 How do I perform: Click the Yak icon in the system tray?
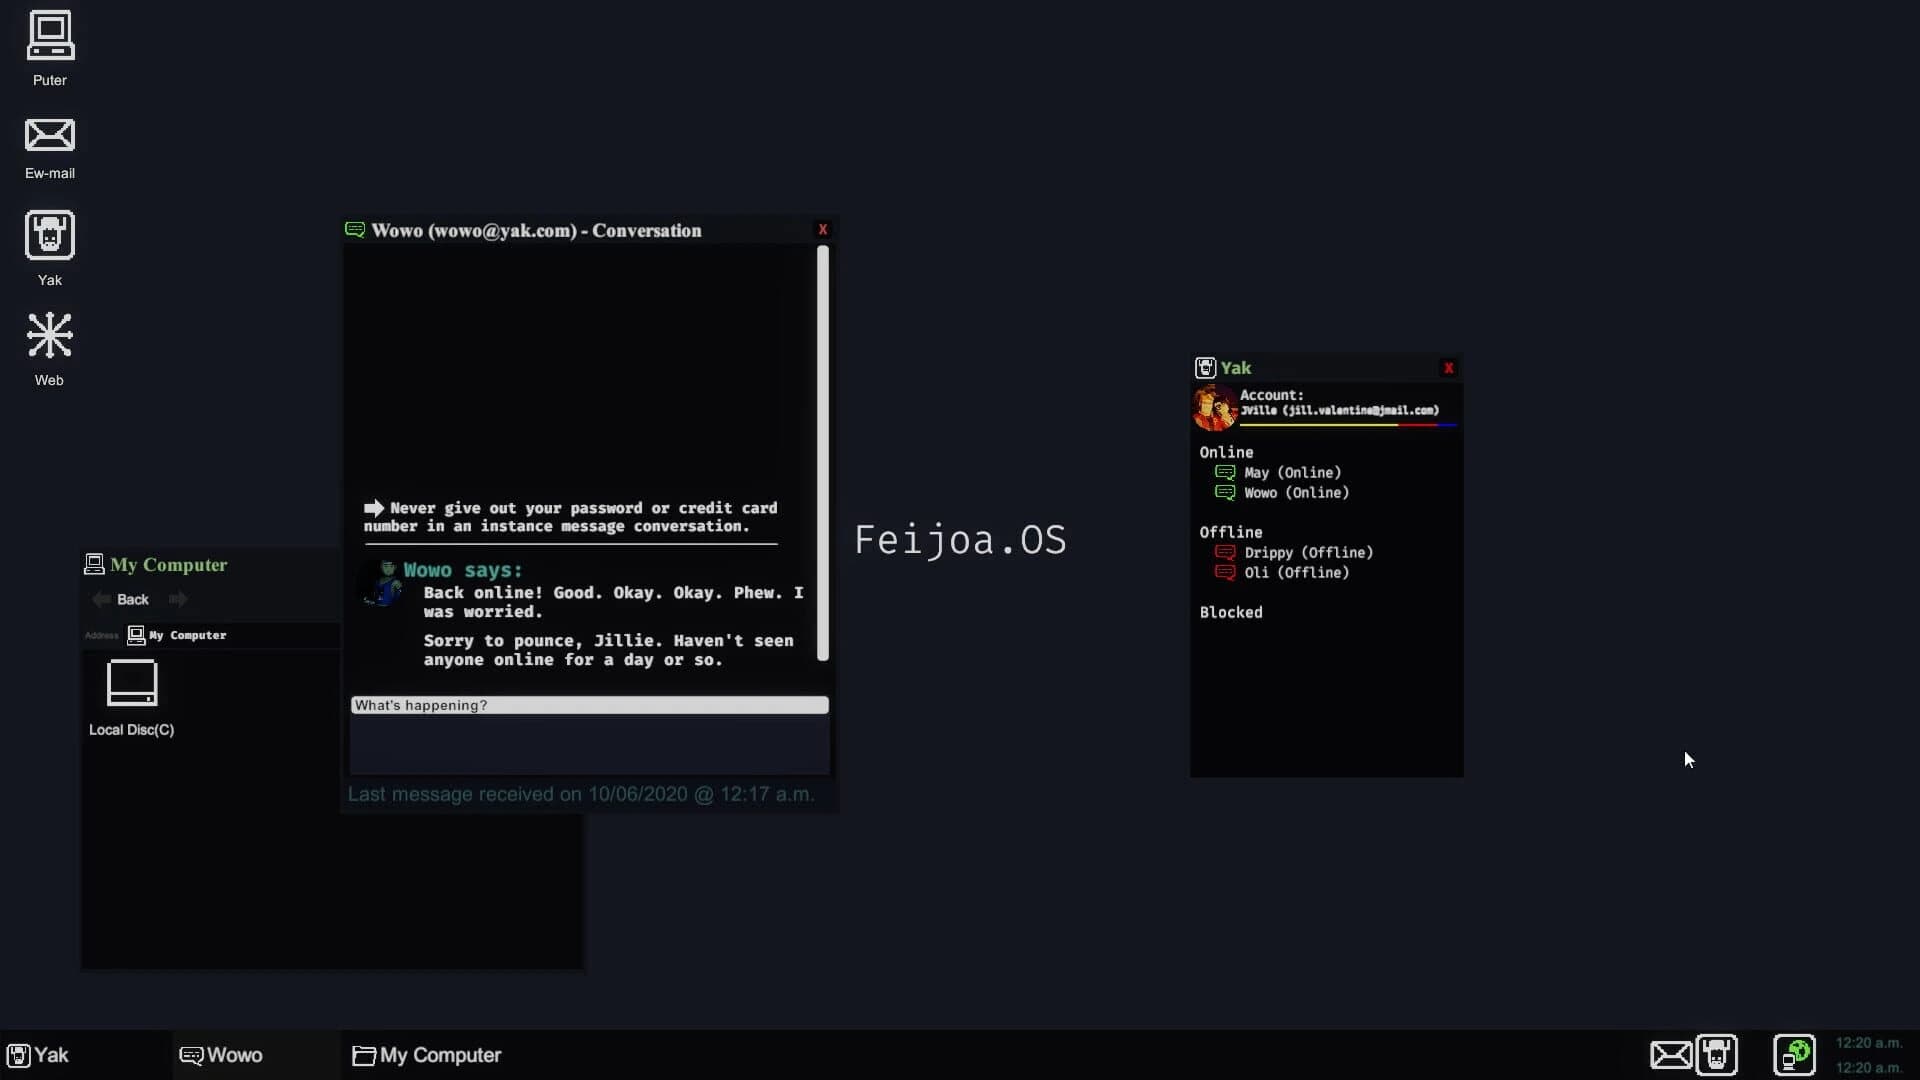(1717, 1055)
